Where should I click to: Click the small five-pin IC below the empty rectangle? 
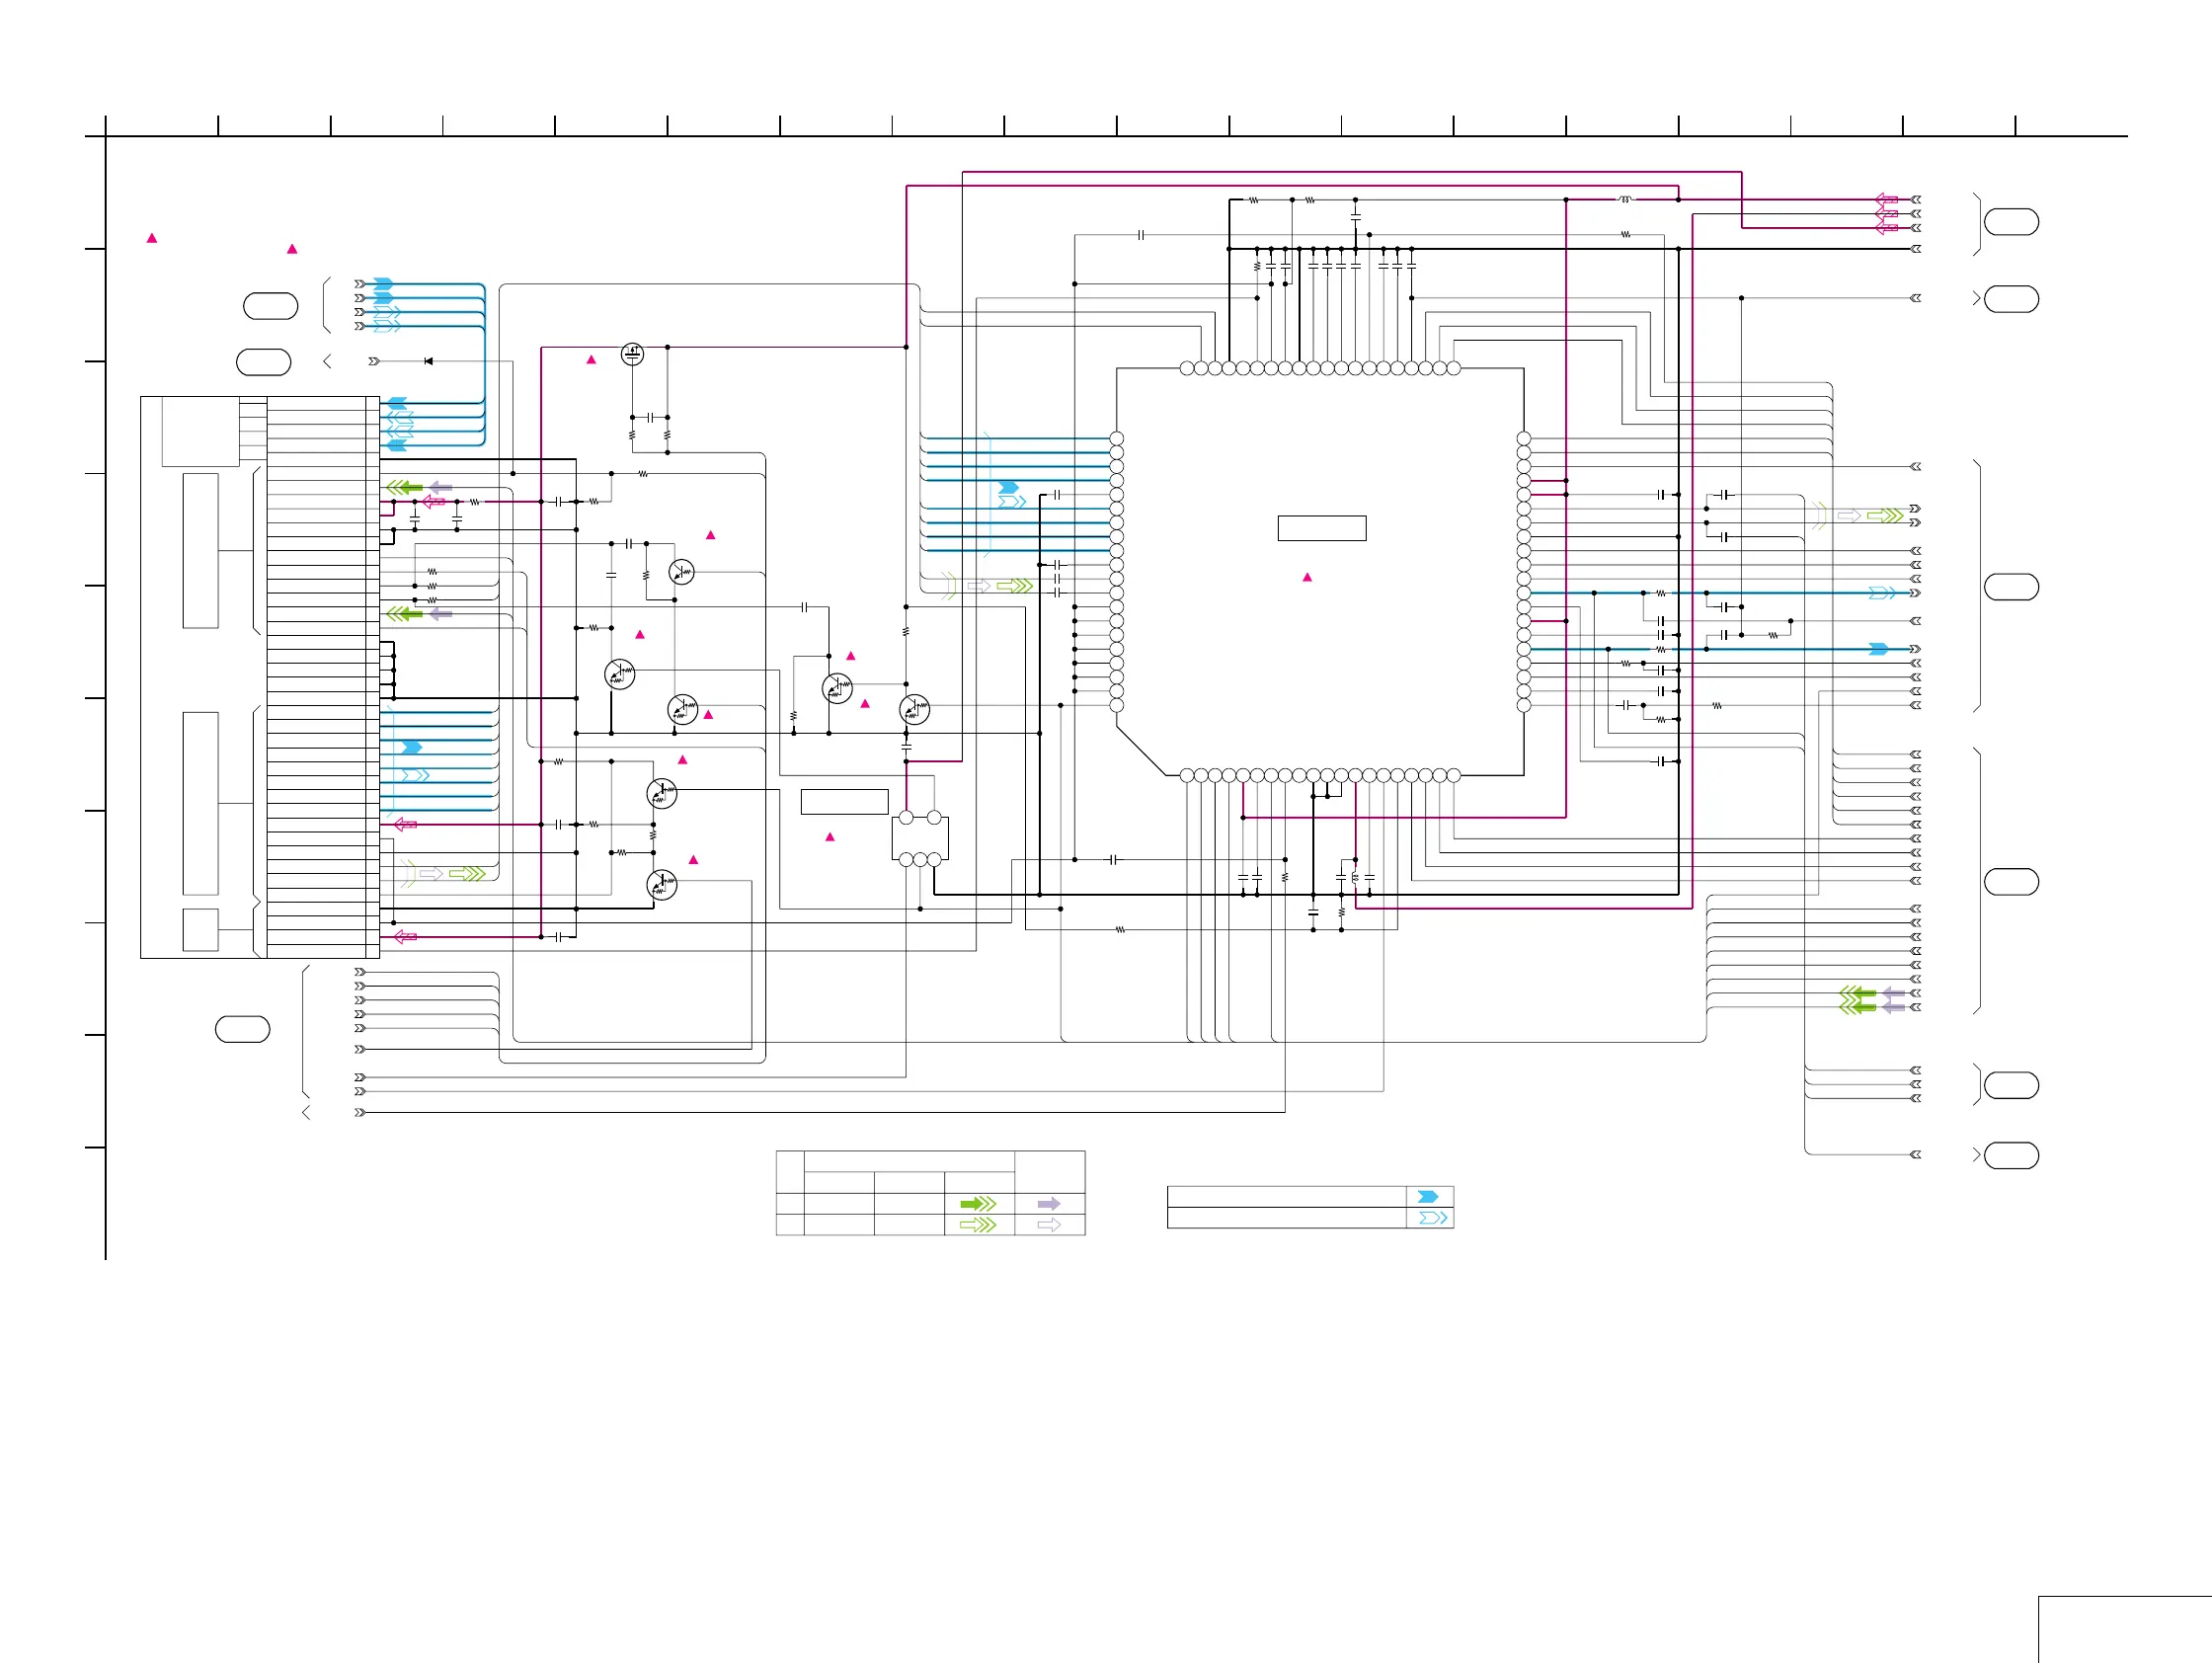pos(920,838)
